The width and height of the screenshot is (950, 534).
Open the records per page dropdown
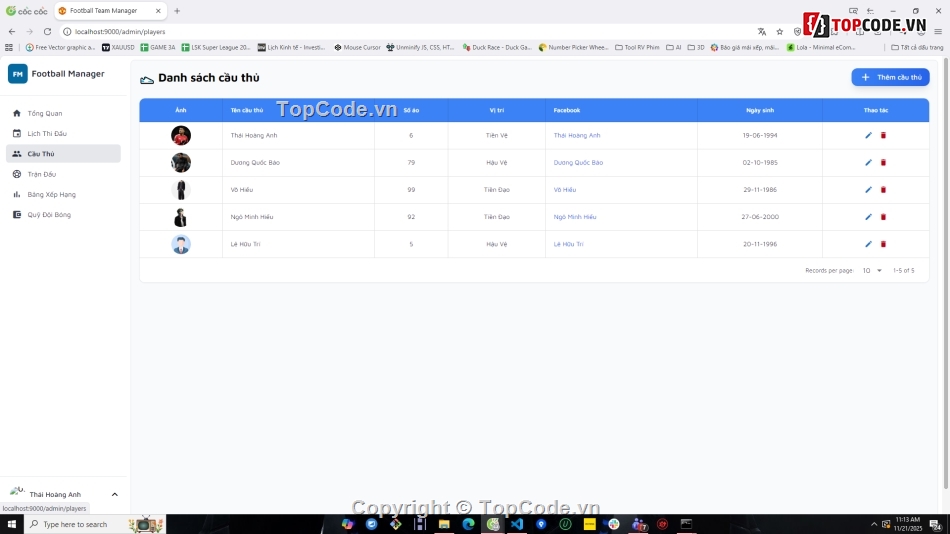click(x=872, y=270)
